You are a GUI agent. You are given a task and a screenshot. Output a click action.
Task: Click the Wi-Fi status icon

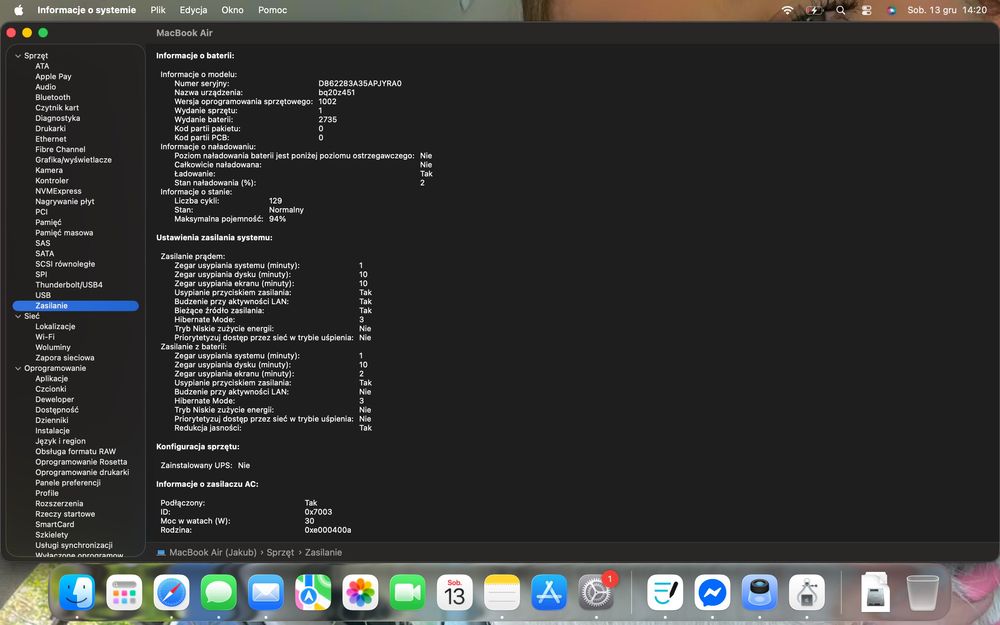(x=788, y=10)
